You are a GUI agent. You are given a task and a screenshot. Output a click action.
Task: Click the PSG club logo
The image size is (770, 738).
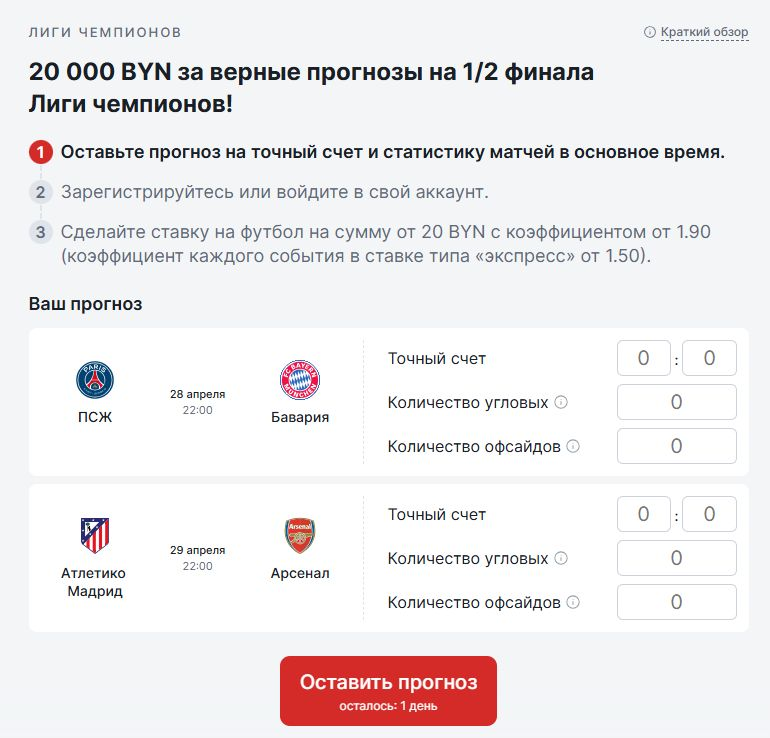click(95, 381)
